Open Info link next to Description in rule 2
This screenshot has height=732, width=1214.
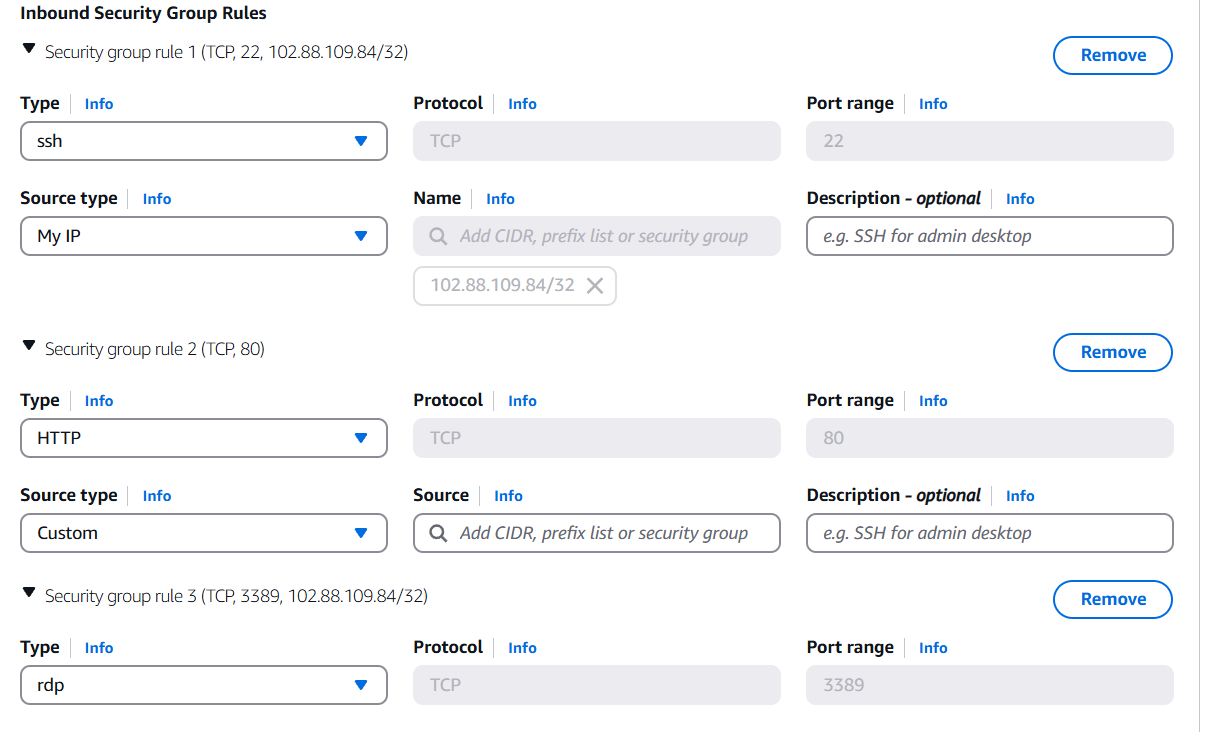(1020, 496)
